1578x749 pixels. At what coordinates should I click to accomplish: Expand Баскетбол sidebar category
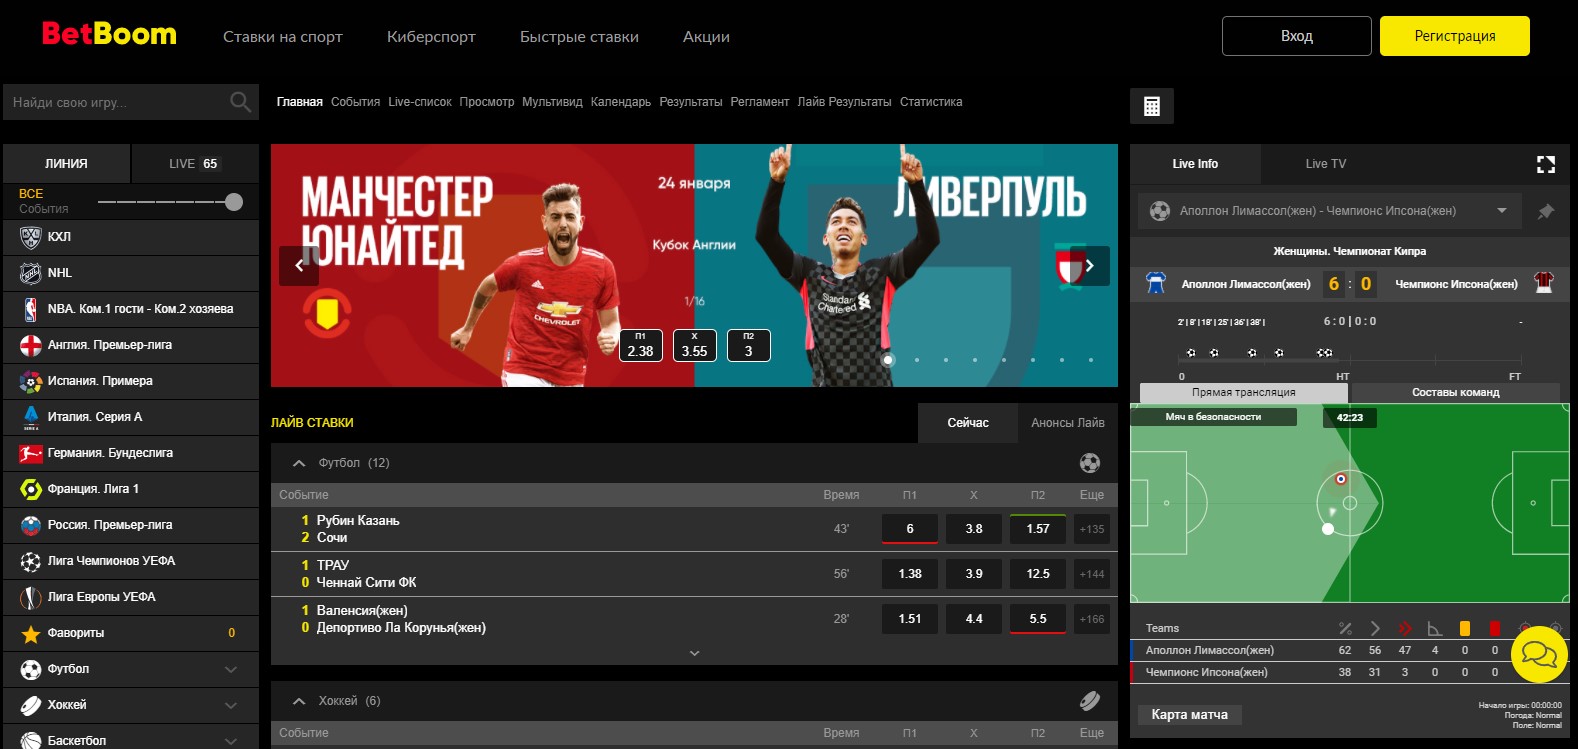tap(231, 740)
